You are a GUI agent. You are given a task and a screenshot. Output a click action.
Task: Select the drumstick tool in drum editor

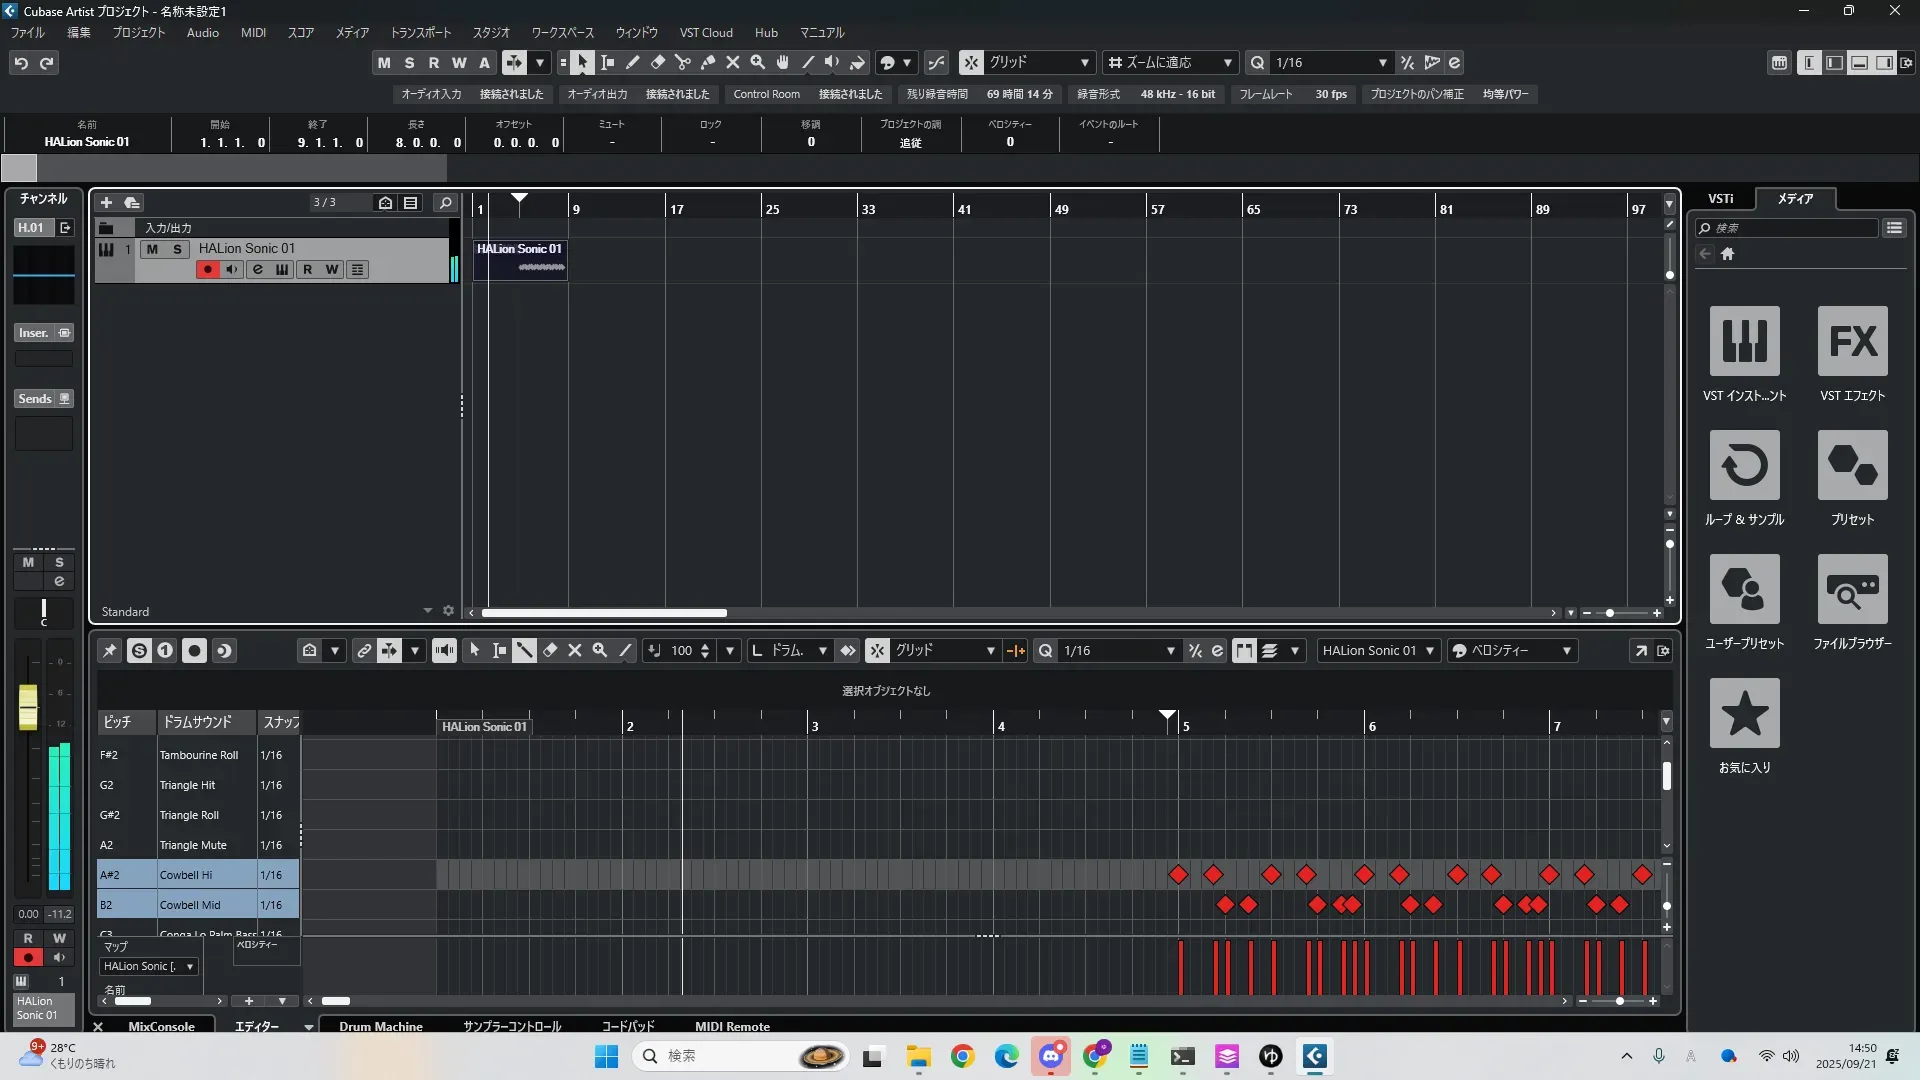[x=525, y=651]
